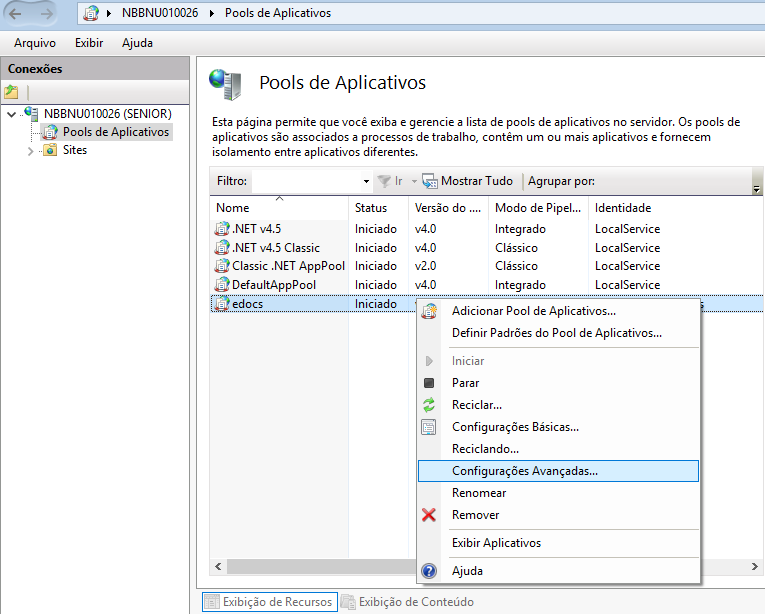Click the Sites folder icon

click(x=50, y=150)
